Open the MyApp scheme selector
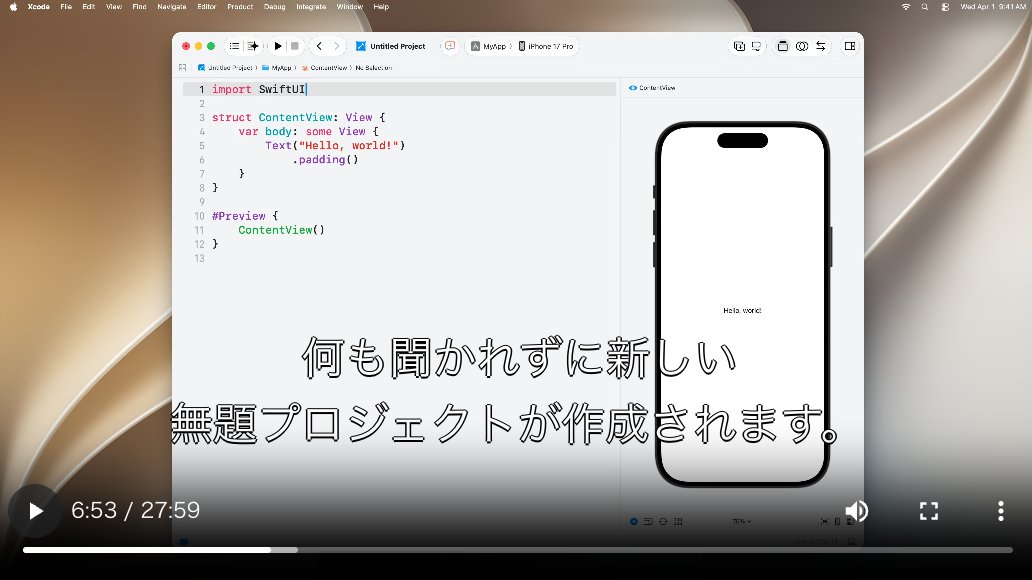1032x580 pixels. [x=489, y=46]
